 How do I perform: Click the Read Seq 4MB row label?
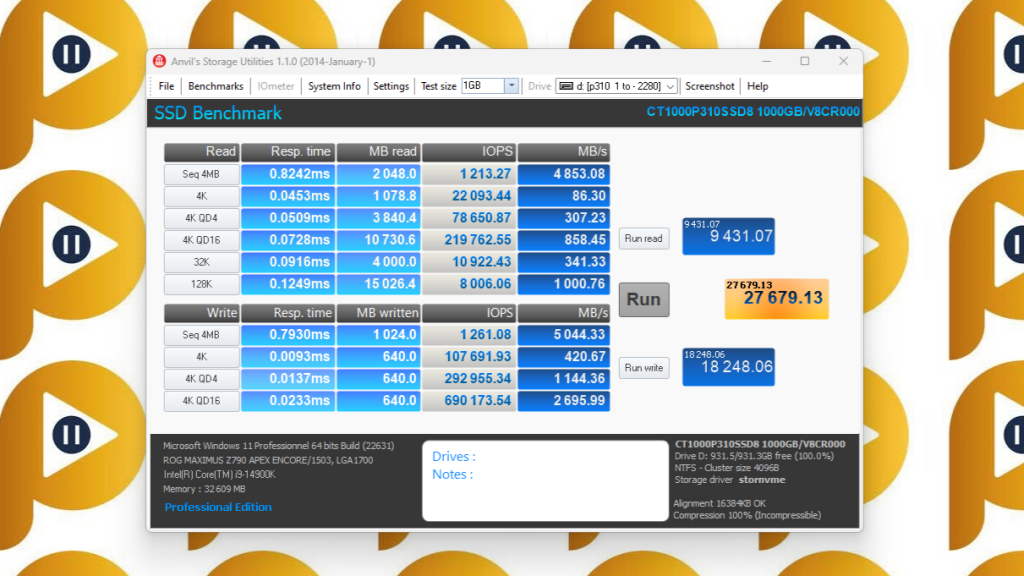pos(201,174)
